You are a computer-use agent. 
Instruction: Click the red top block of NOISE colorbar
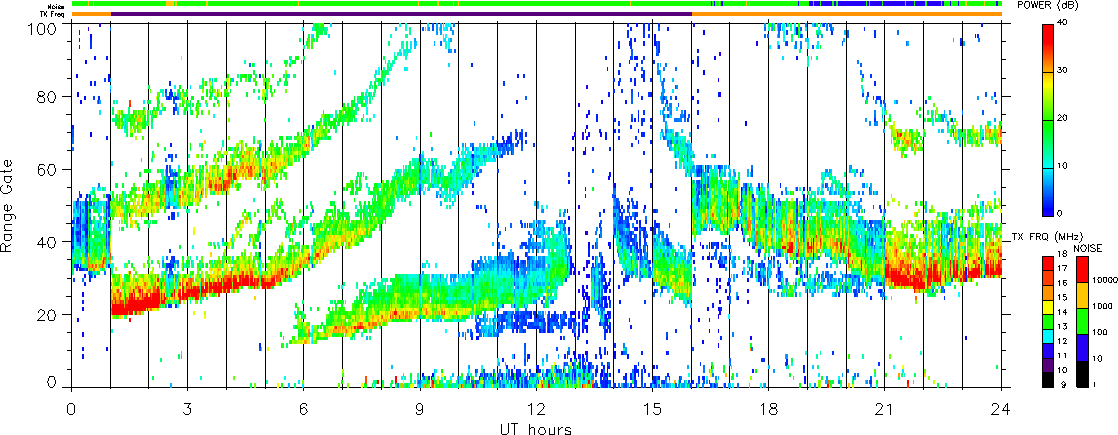click(x=1082, y=270)
